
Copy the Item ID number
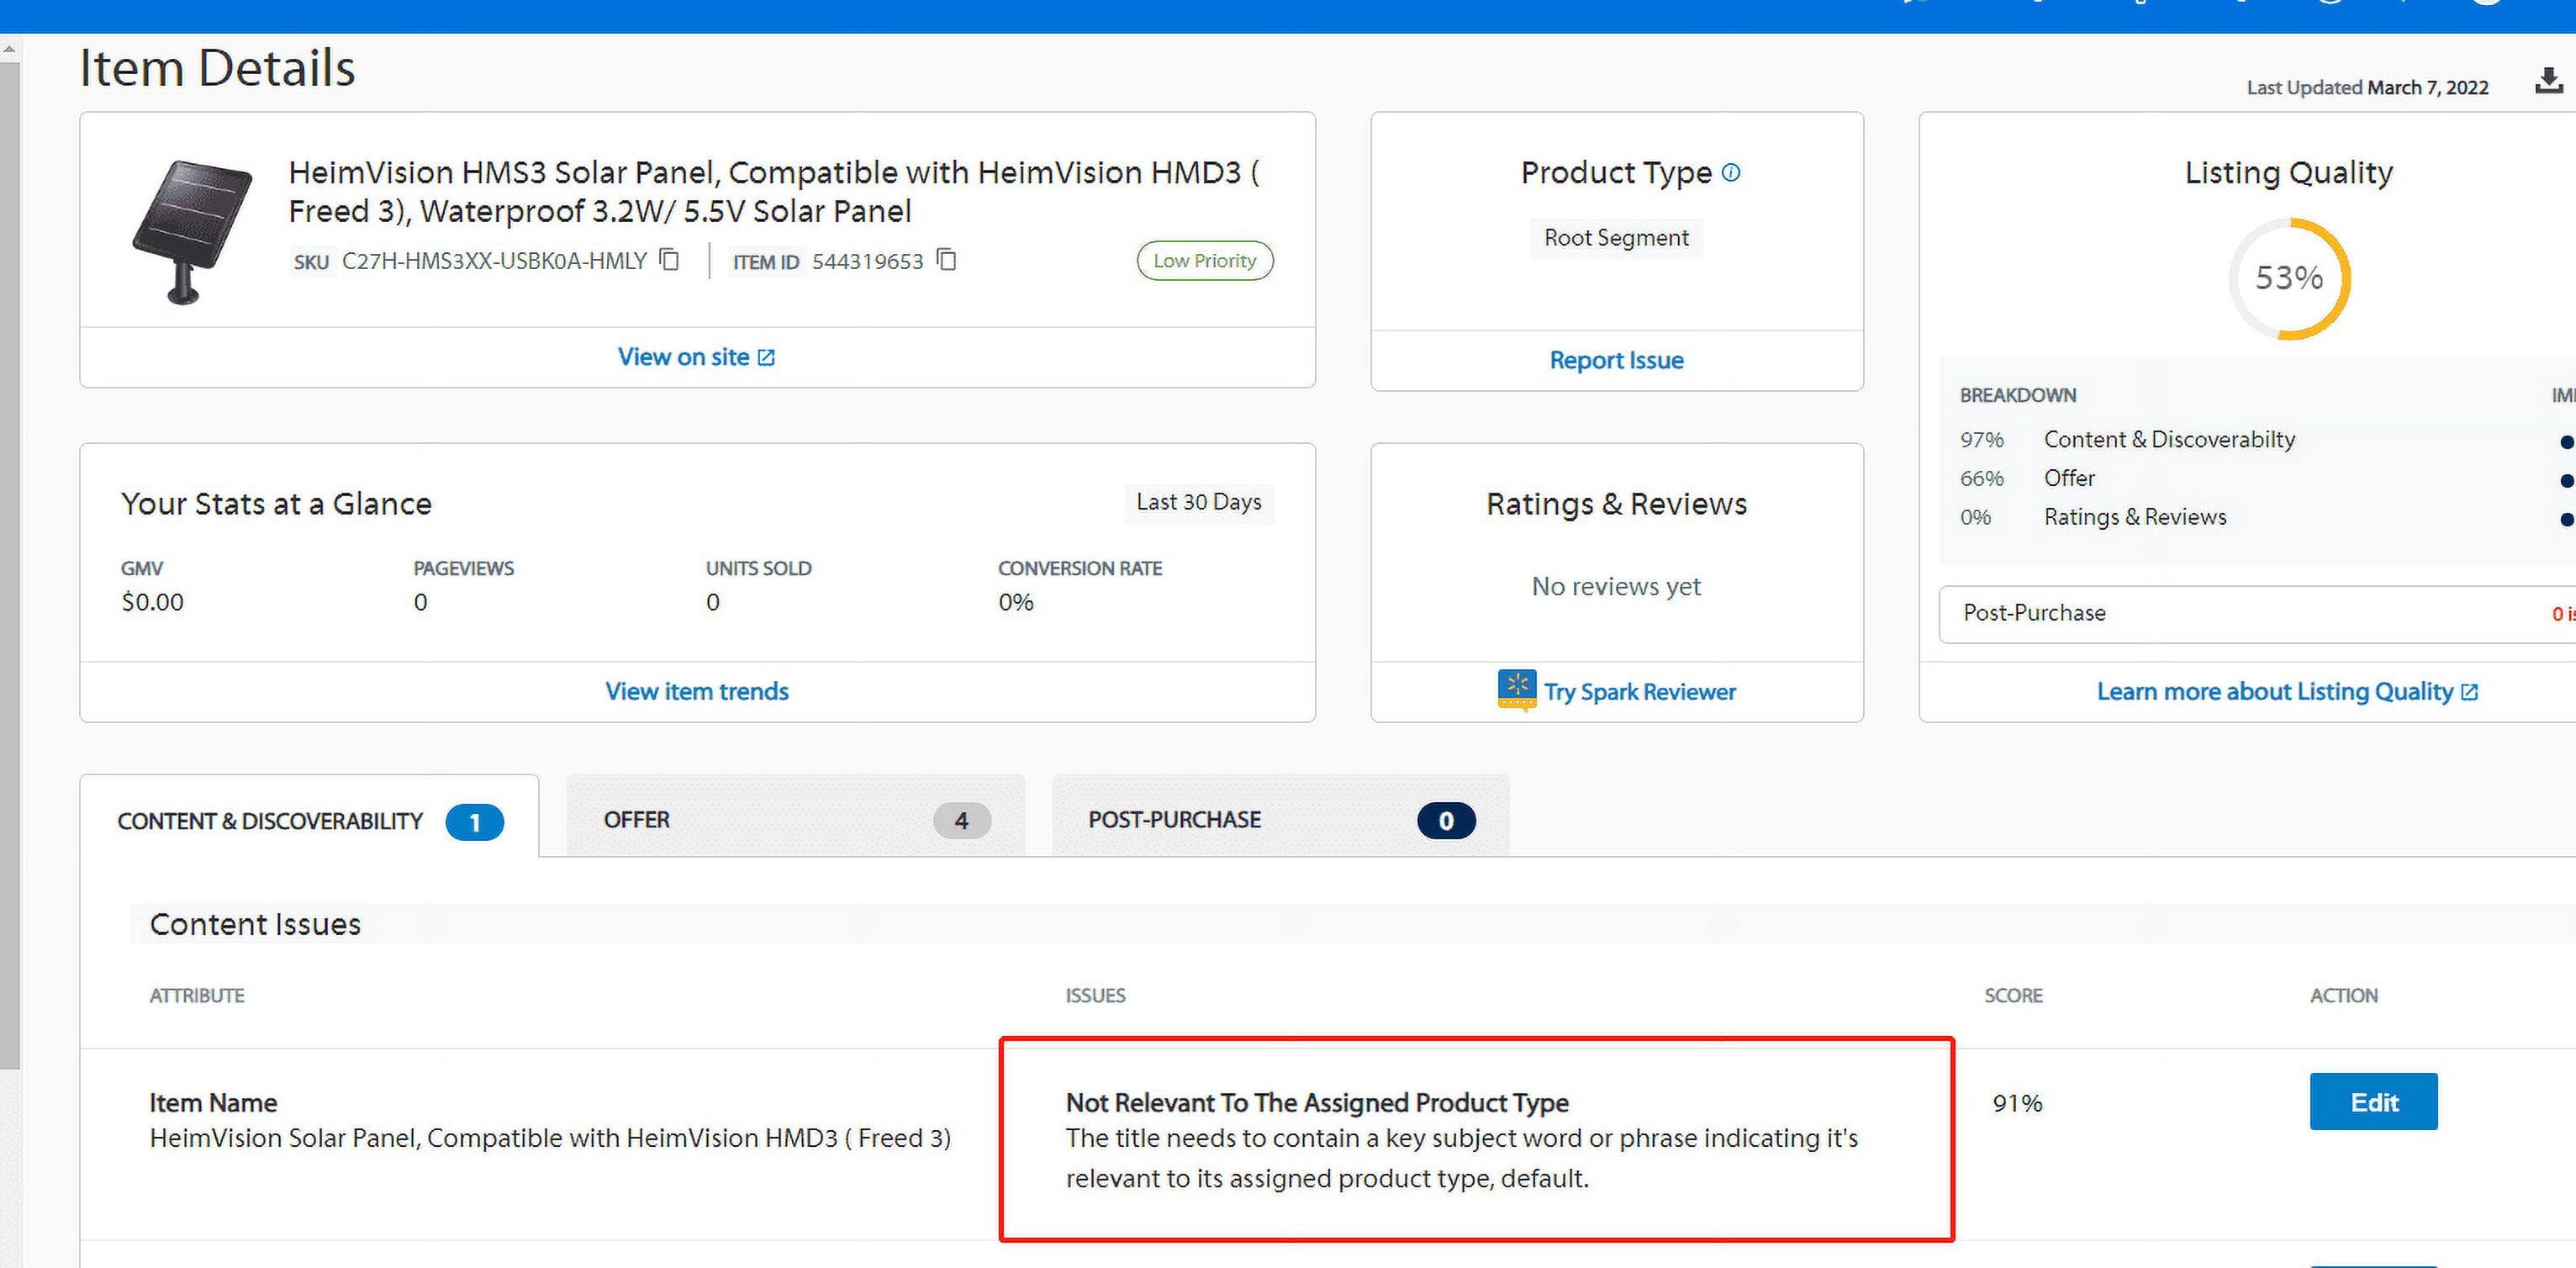(947, 261)
